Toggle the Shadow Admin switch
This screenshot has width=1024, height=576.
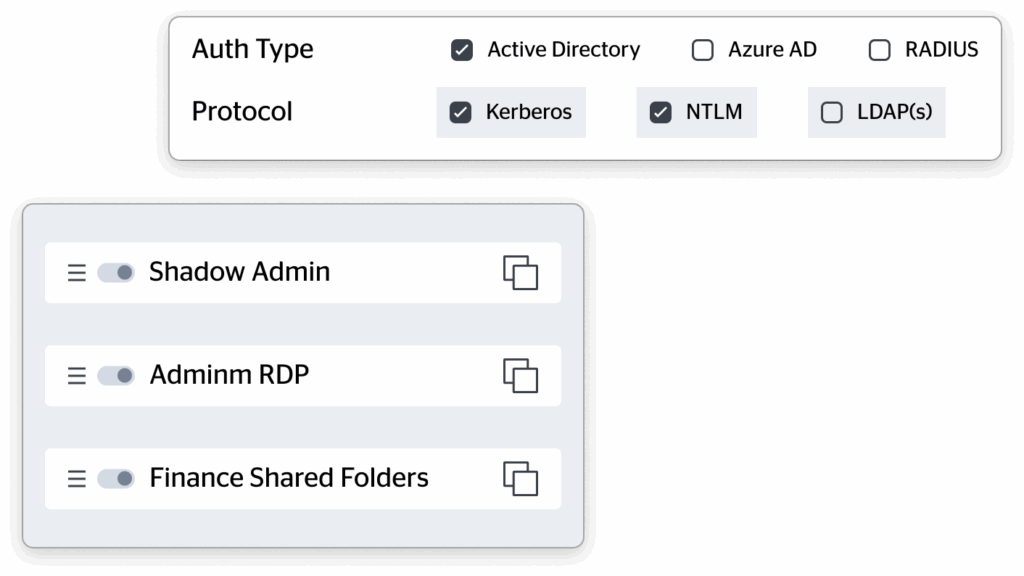pos(116,273)
